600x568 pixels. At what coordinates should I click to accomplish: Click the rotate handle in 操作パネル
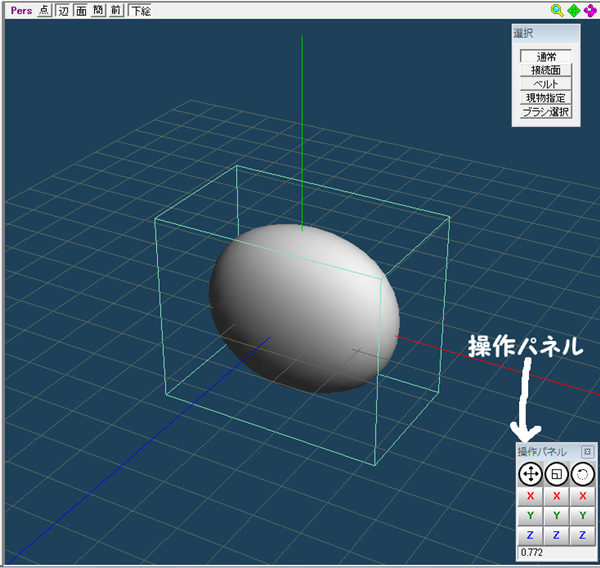pyautogui.click(x=582, y=474)
